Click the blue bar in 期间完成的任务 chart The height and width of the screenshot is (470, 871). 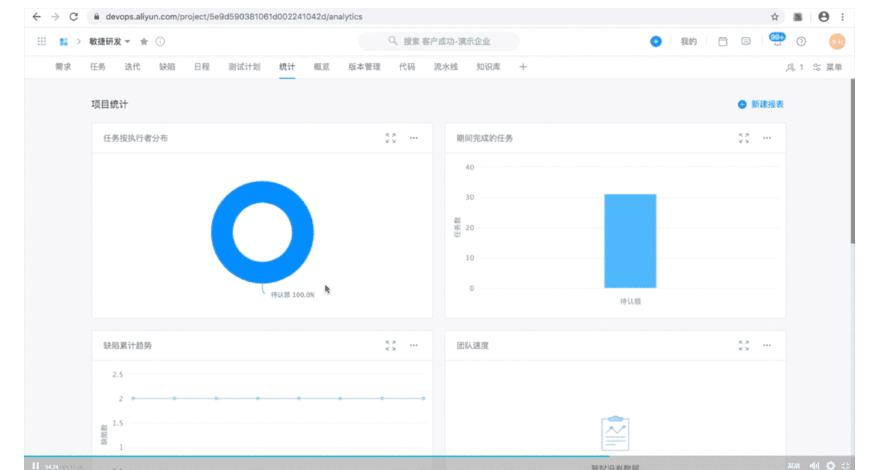click(630, 241)
